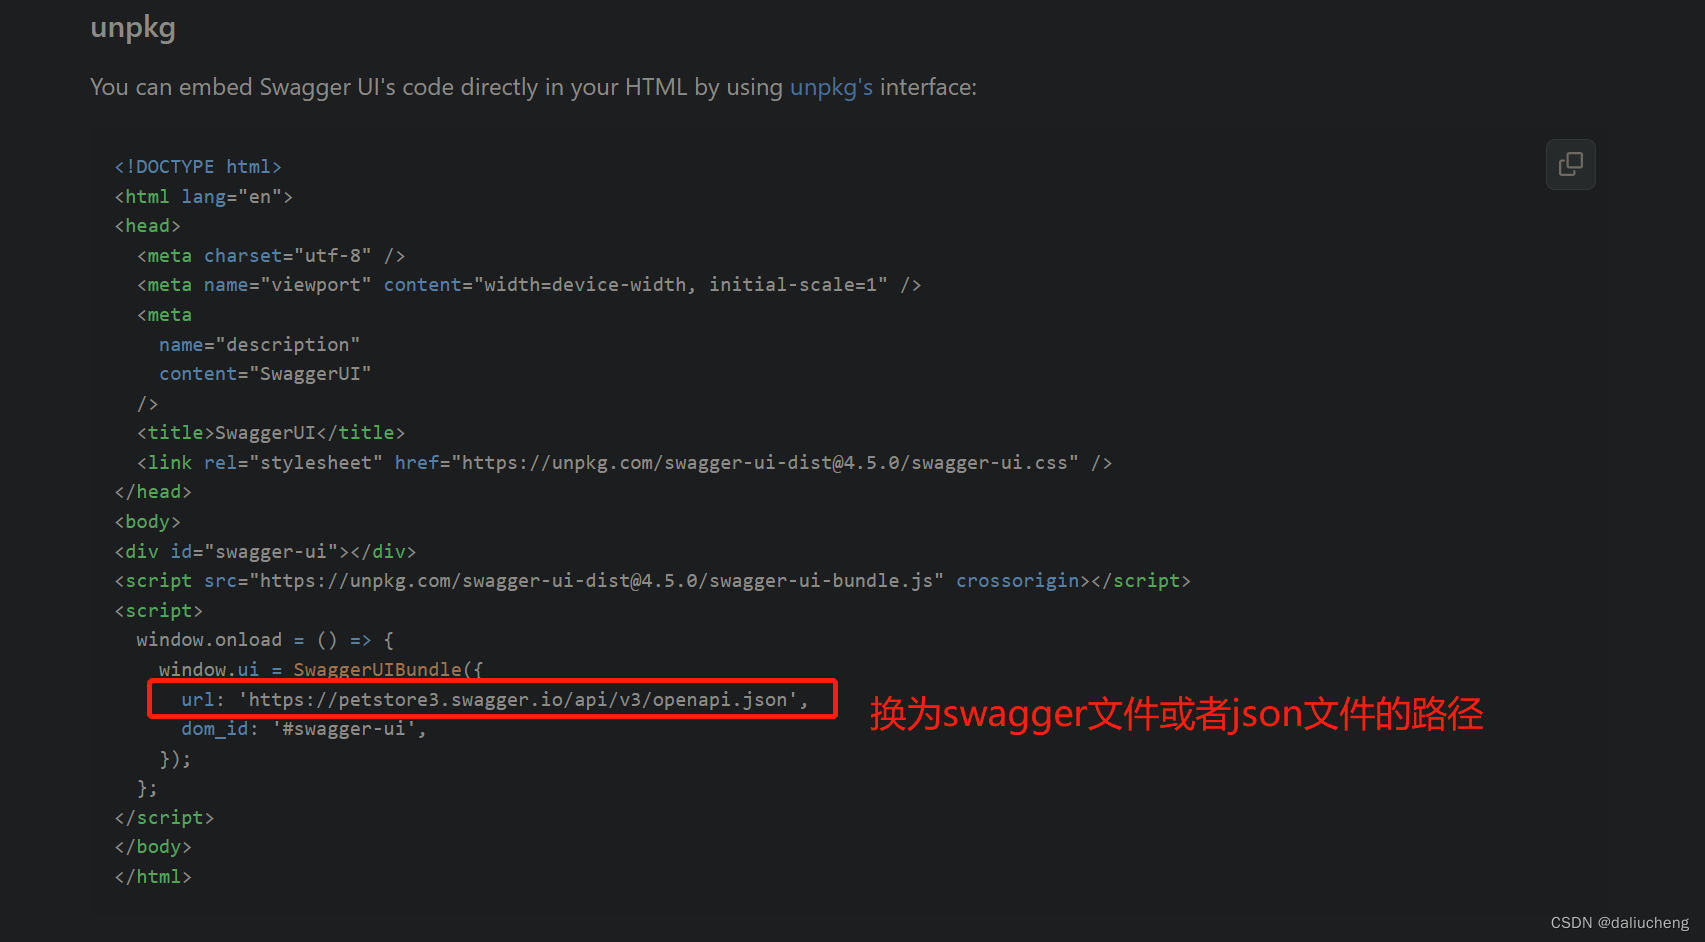Click the closing </script> tag
Screen dimensions: 1705x942
[x=164, y=818]
